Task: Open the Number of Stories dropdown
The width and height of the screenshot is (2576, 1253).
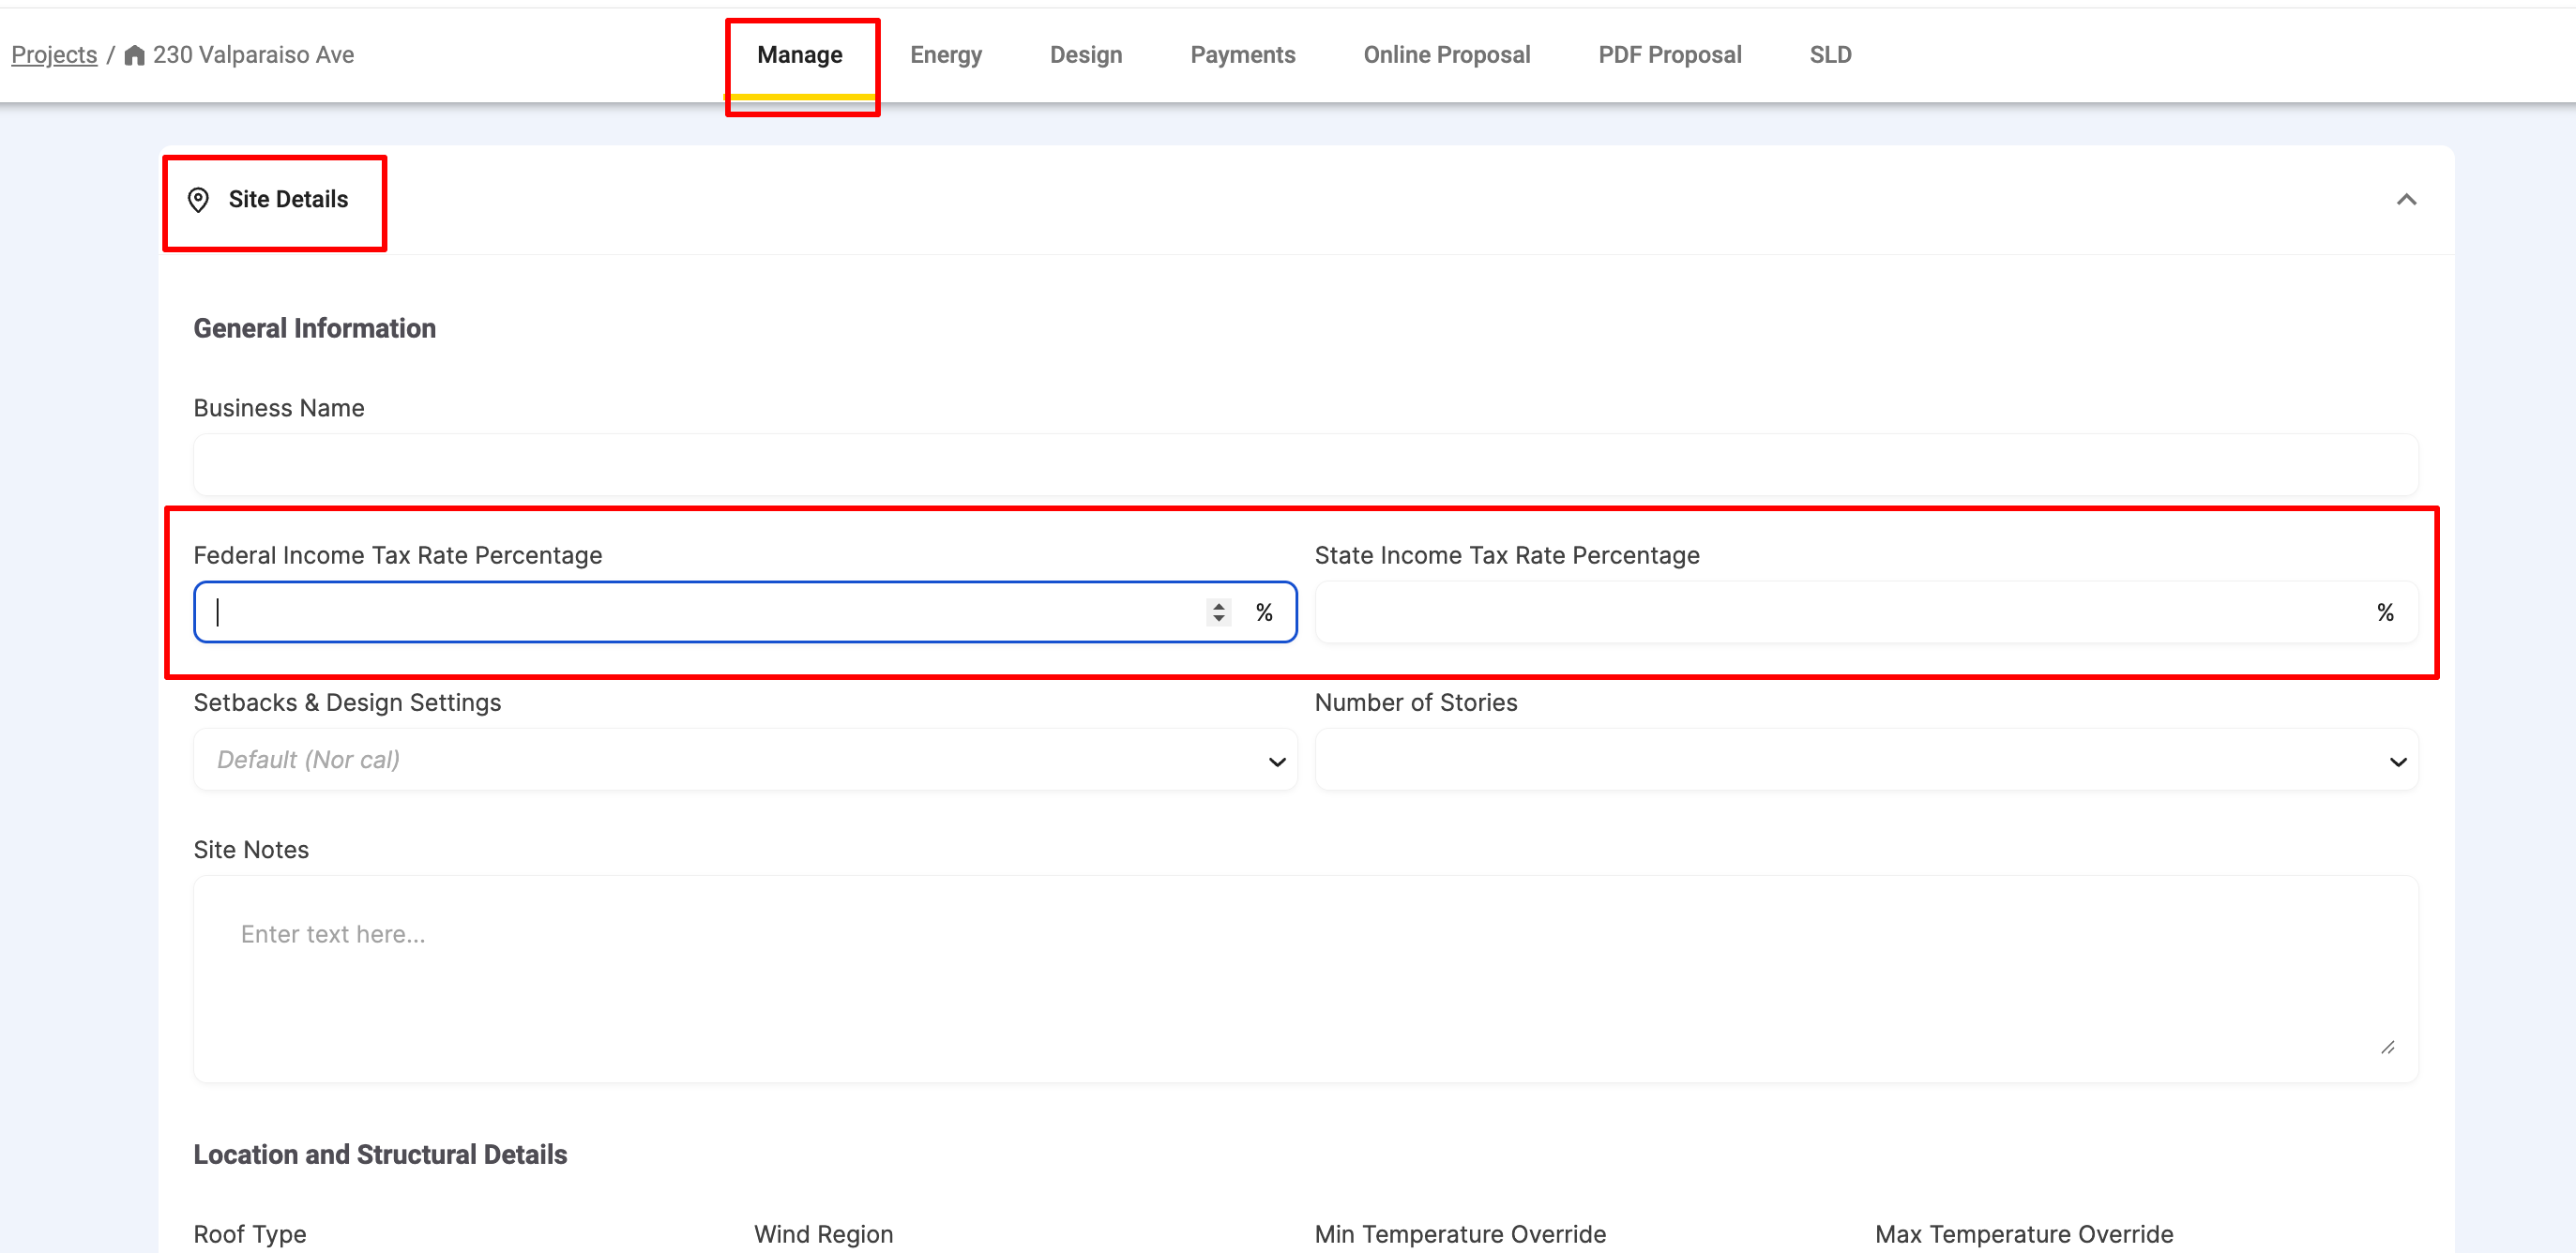Action: tap(1866, 760)
